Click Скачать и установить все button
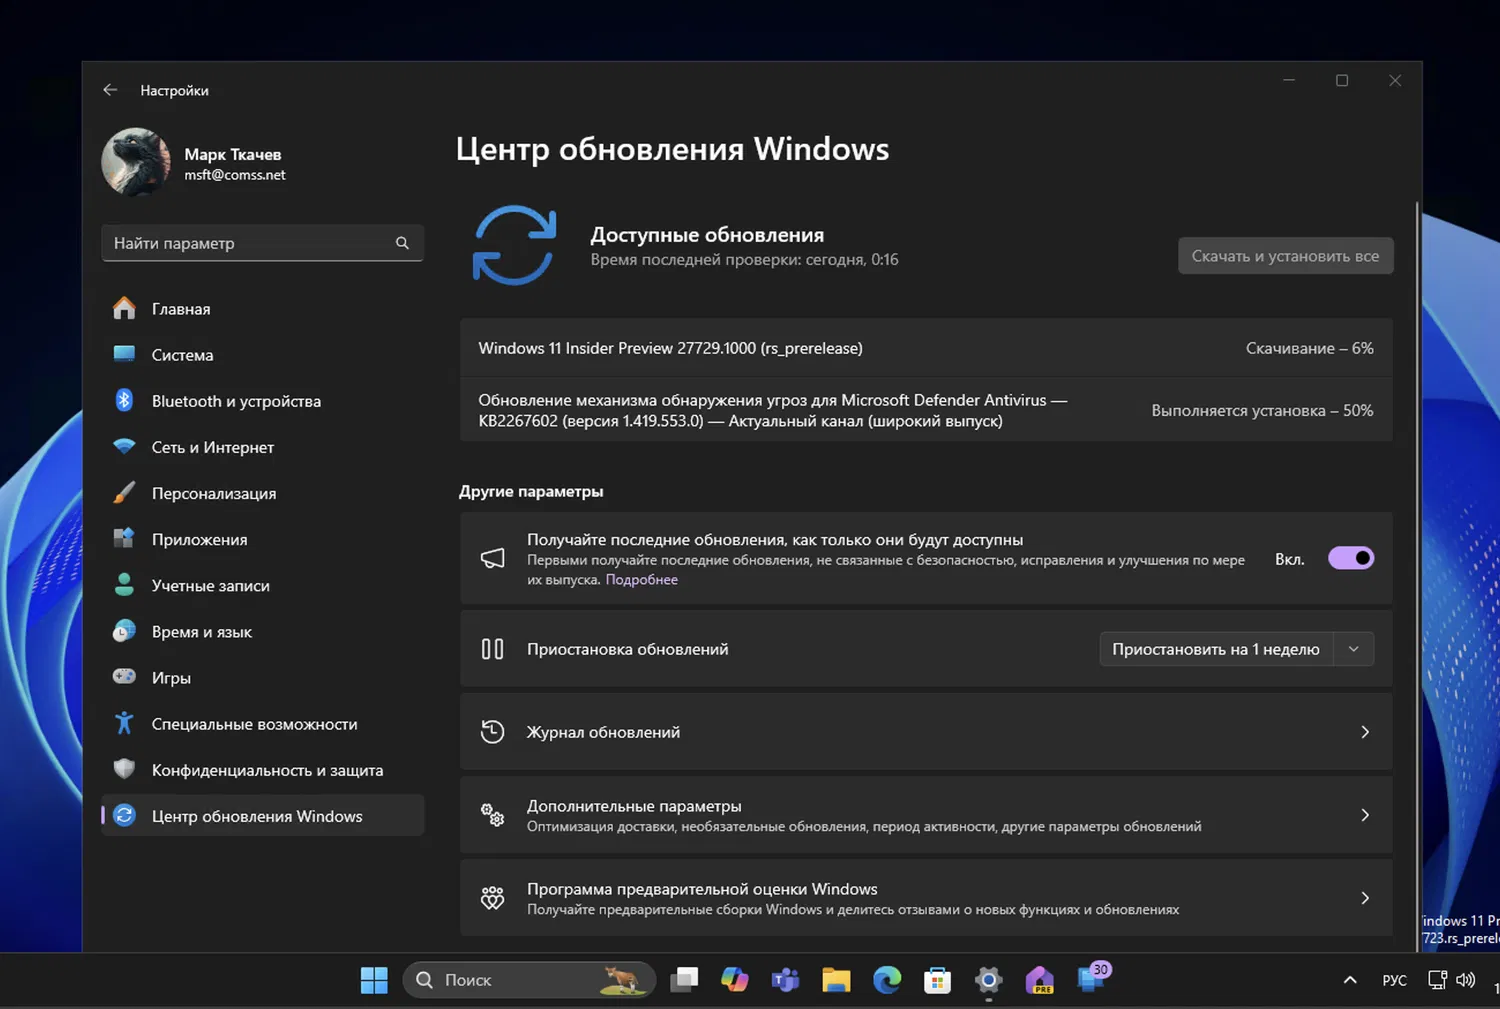This screenshot has height=1009, width=1500. click(x=1285, y=255)
